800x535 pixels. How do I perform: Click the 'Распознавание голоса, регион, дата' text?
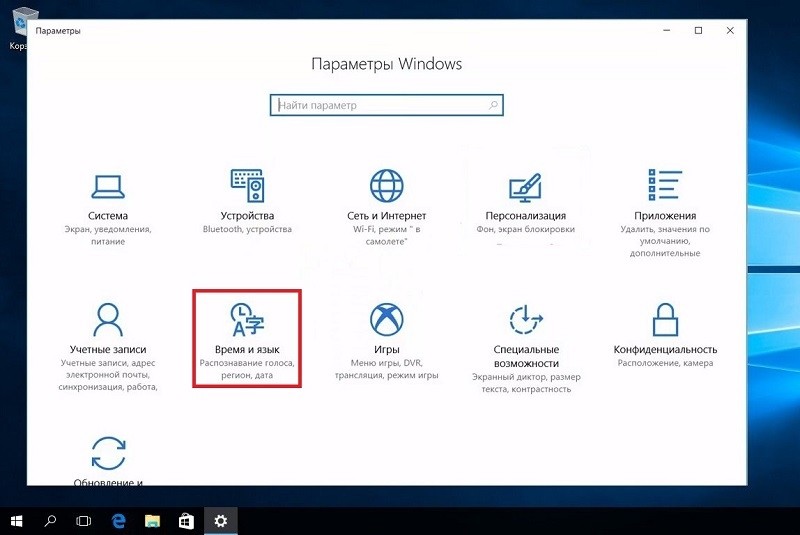247,369
